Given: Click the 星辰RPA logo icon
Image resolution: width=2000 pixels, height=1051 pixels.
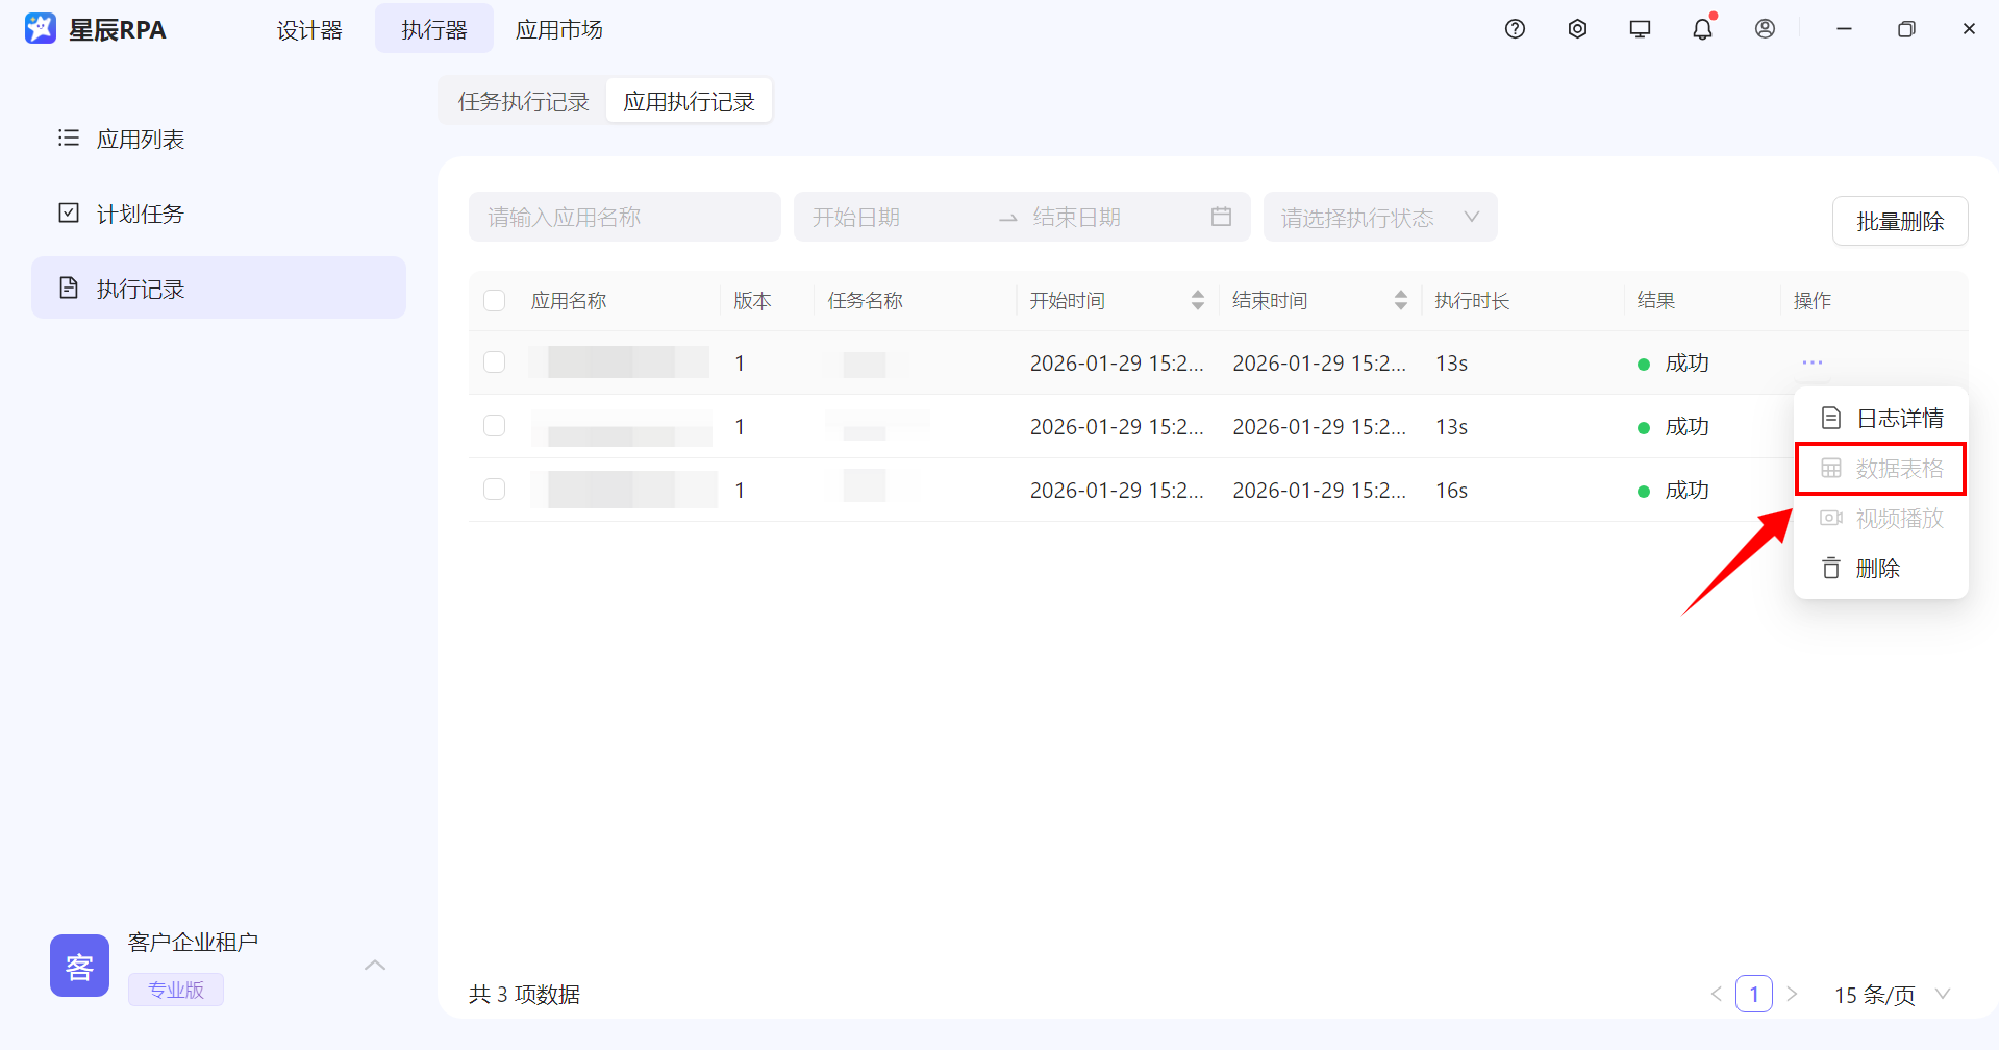Looking at the screenshot, I should pos(41,30).
